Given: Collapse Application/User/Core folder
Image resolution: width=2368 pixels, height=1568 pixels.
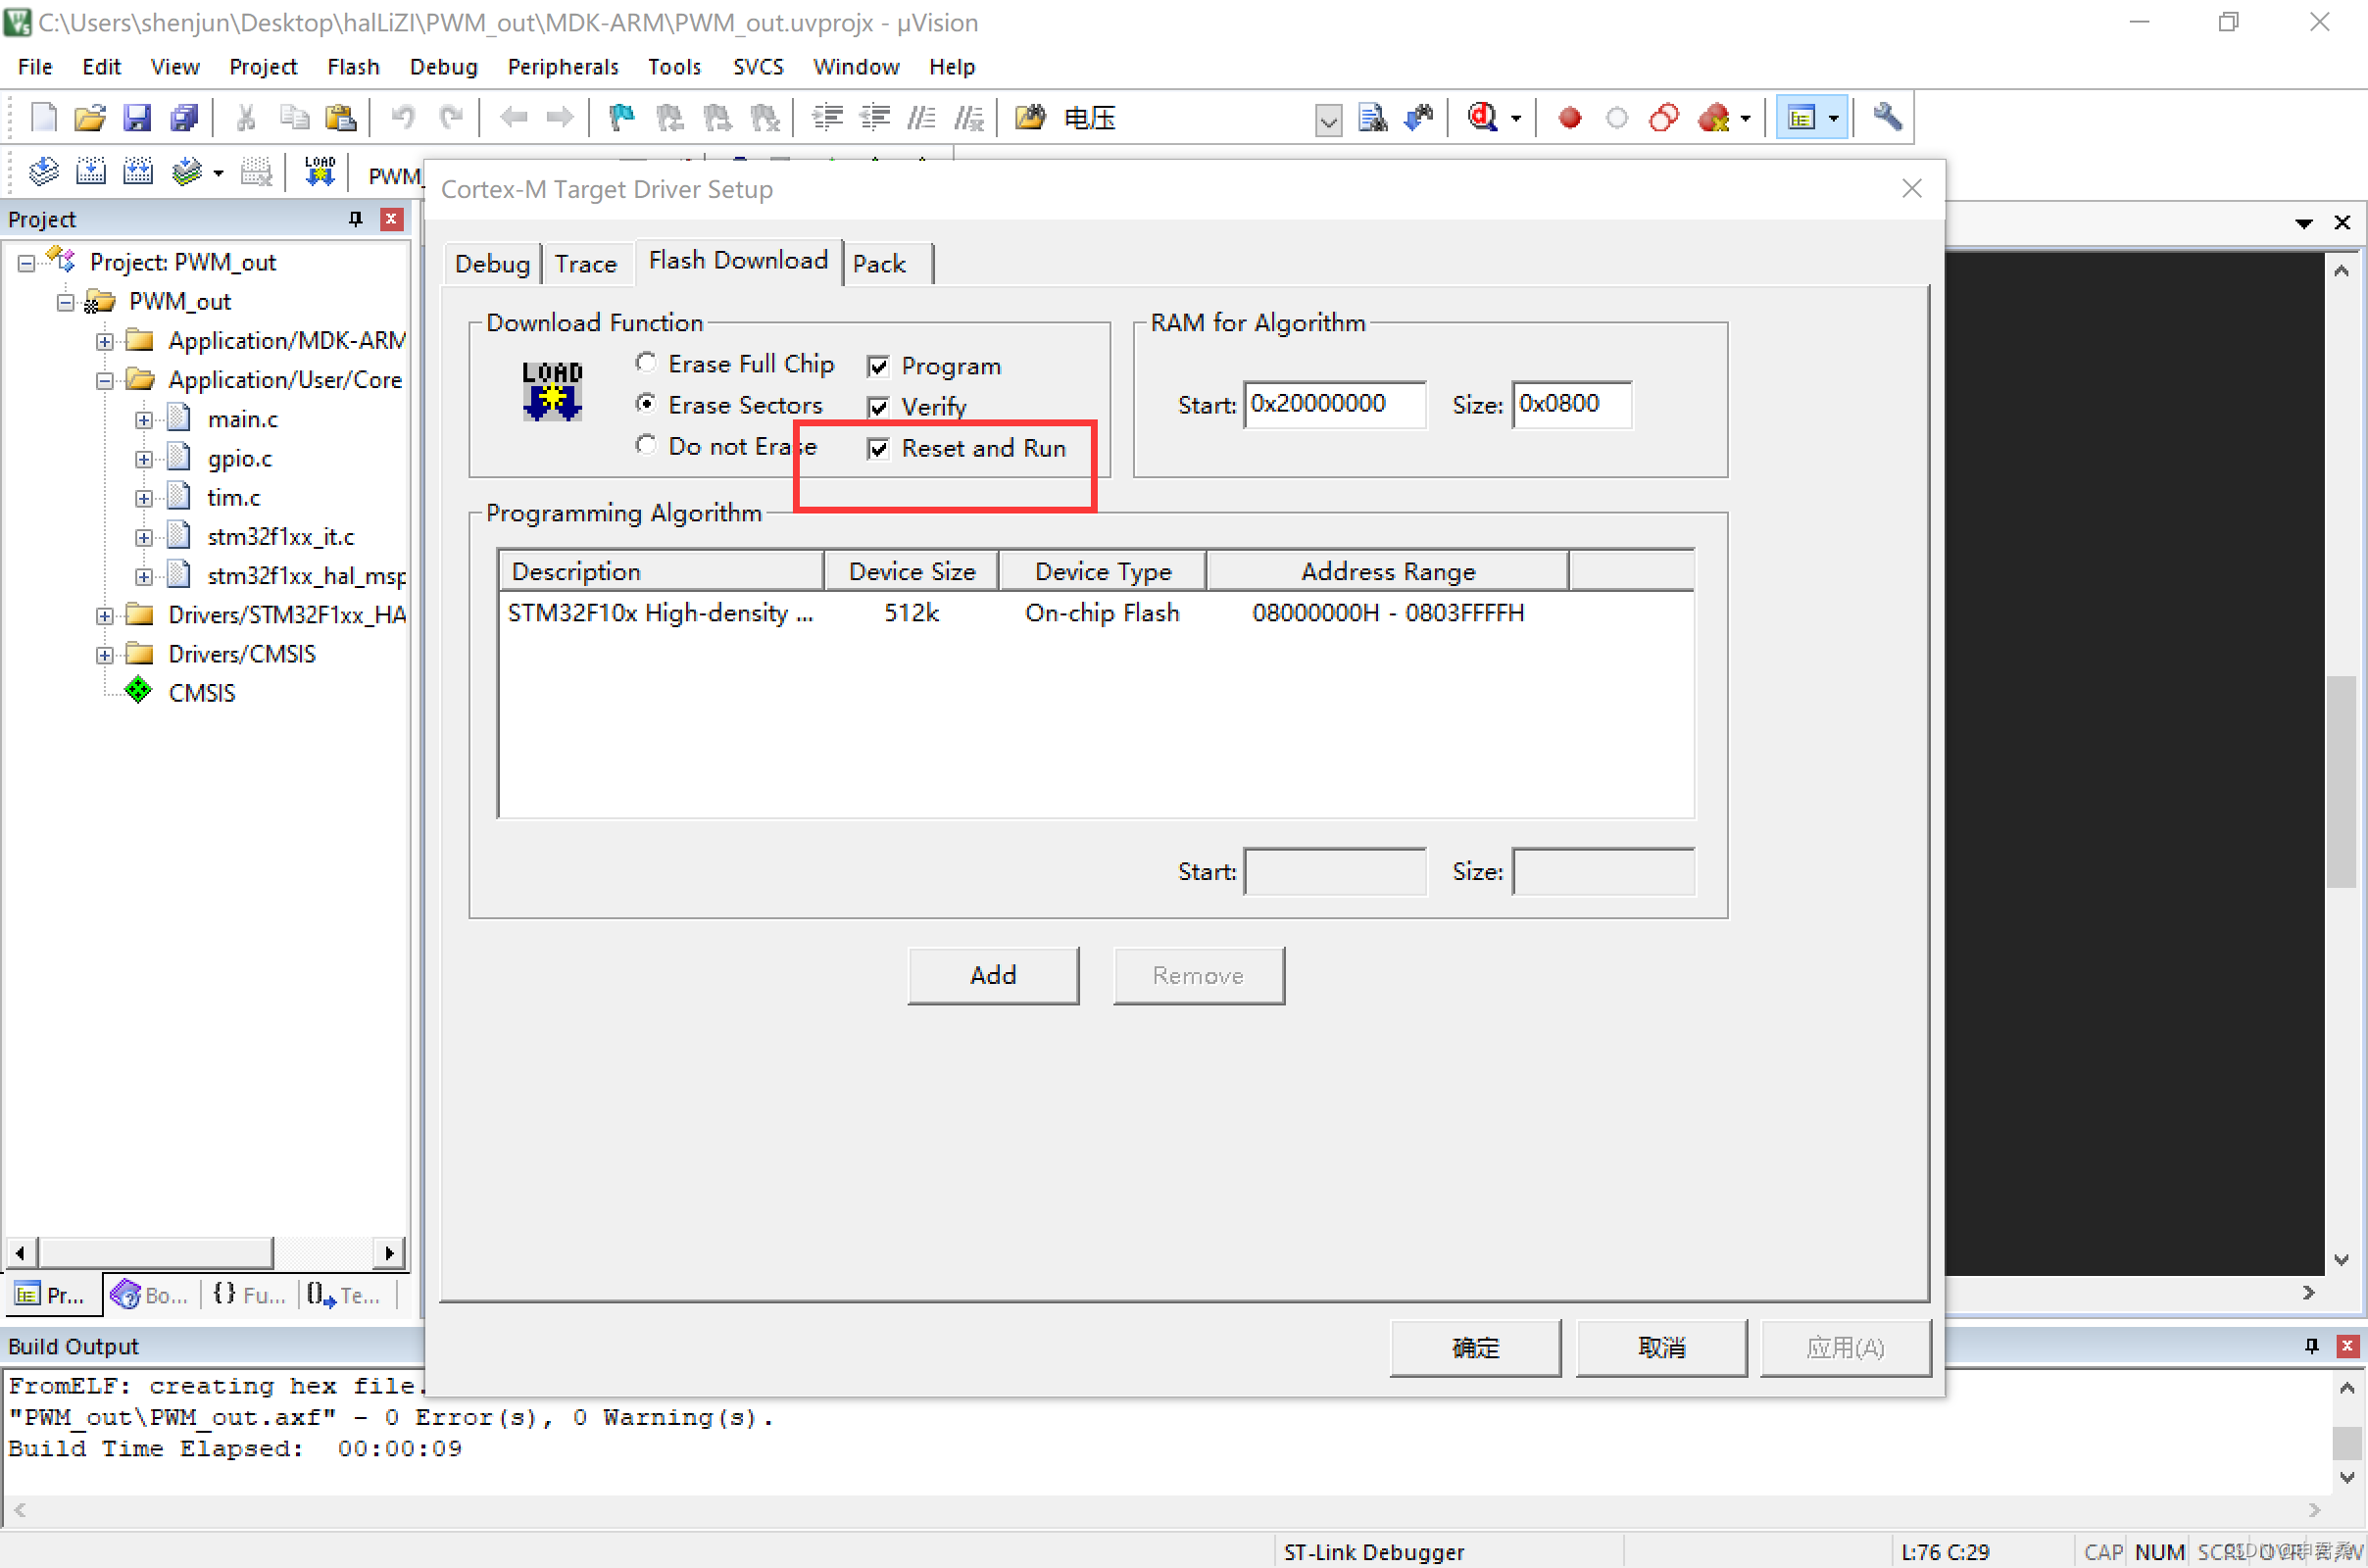Looking at the screenshot, I should pos(105,381).
